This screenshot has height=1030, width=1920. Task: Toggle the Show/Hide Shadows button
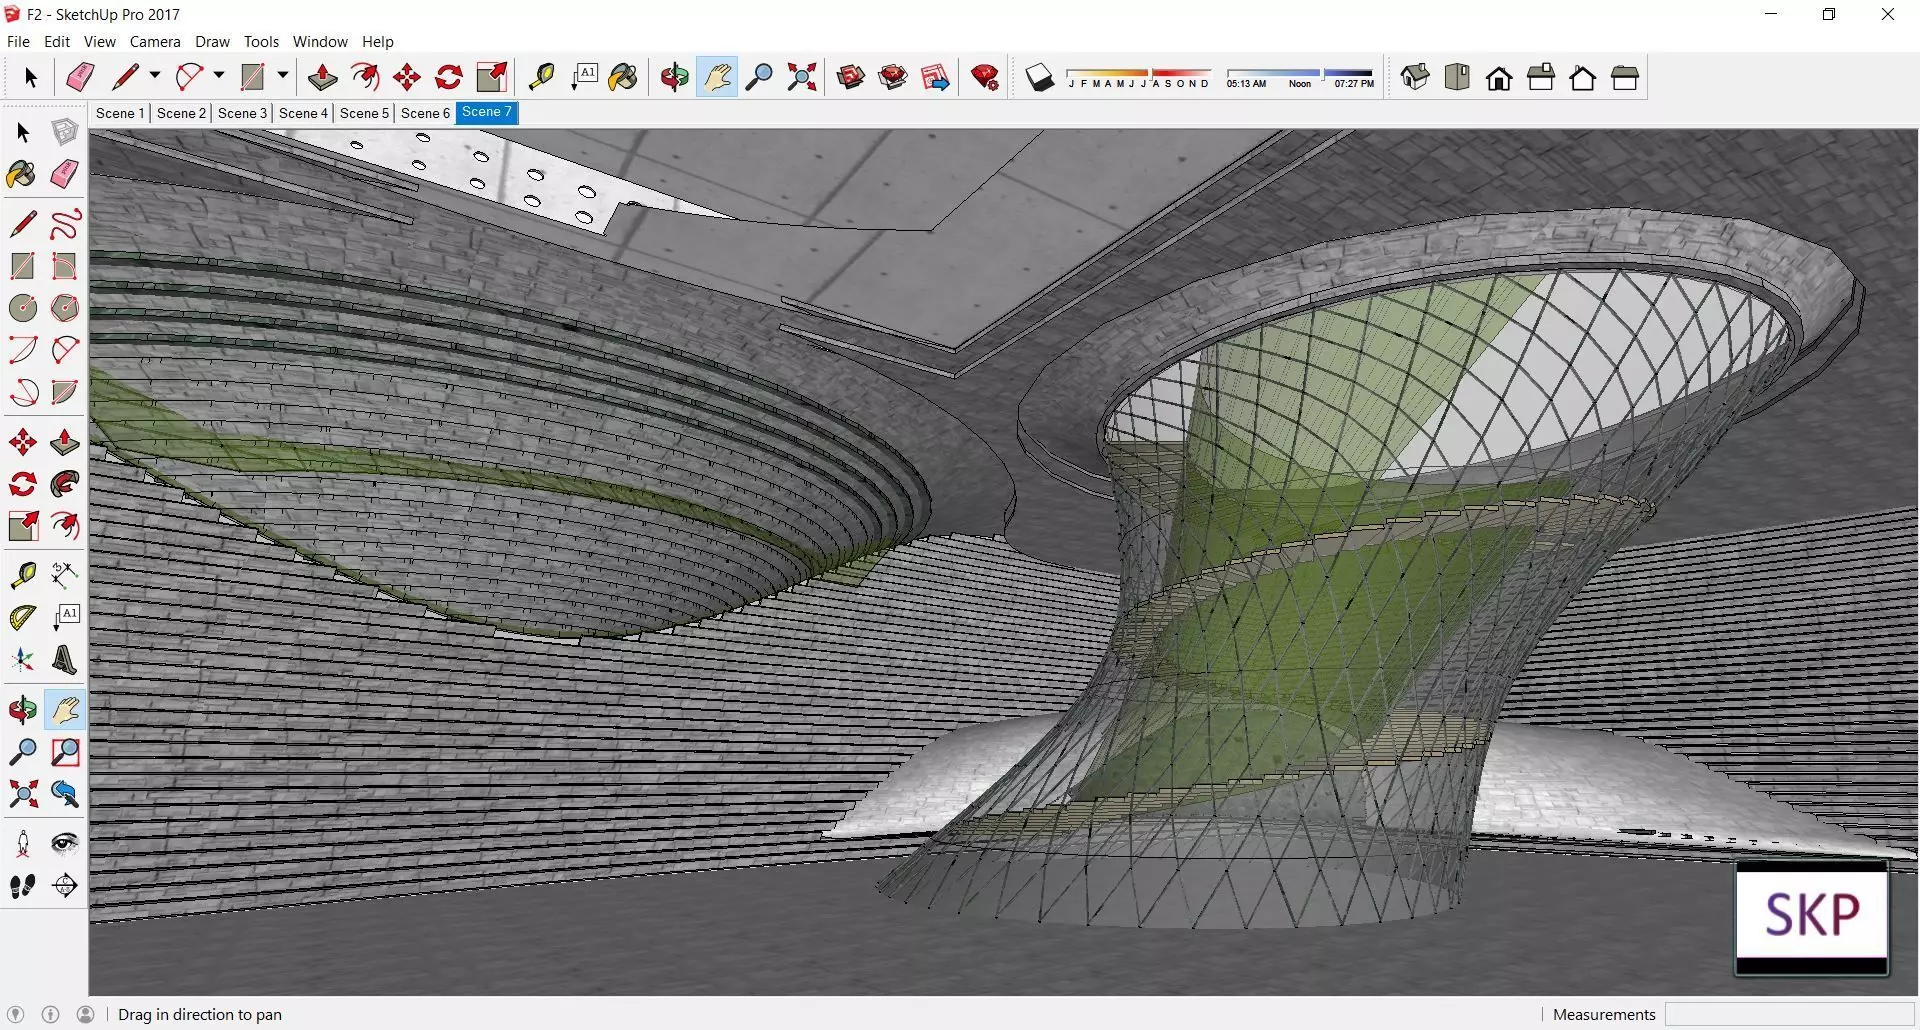point(1040,77)
